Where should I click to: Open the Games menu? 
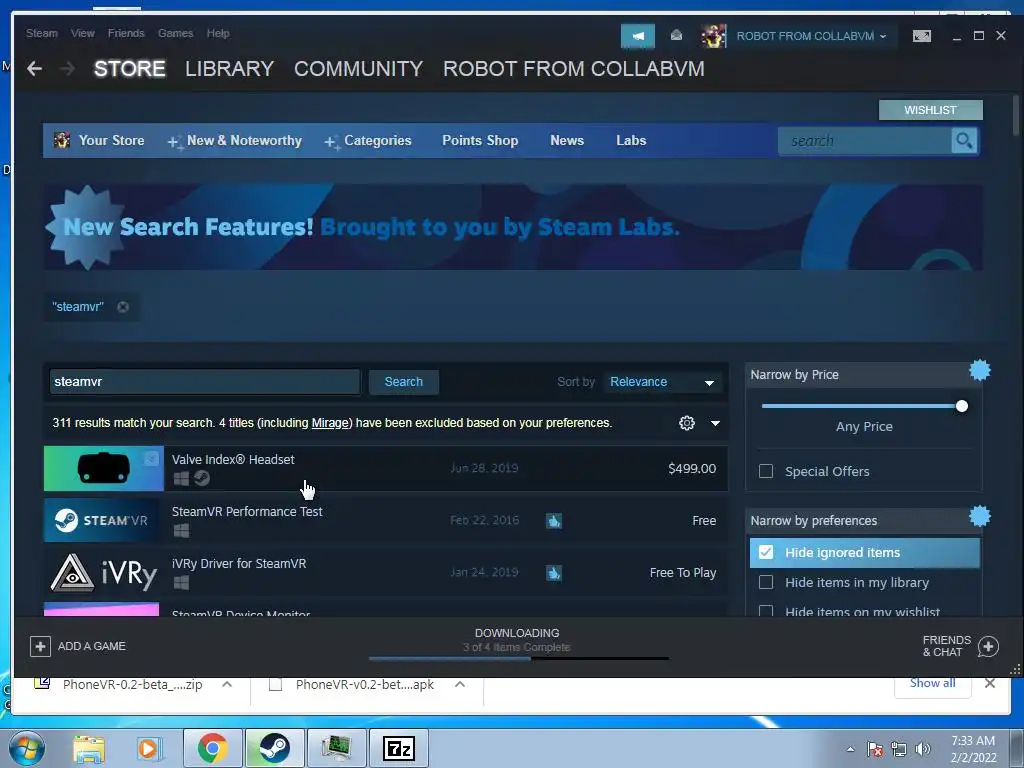point(176,33)
